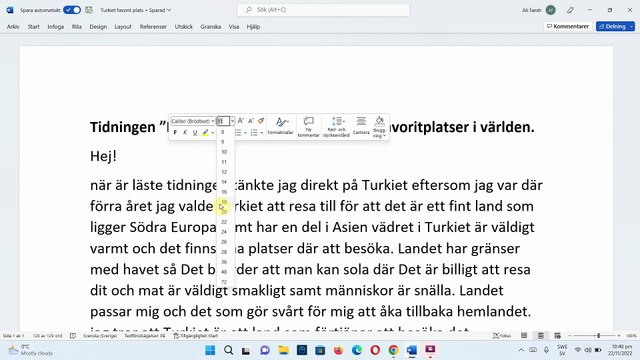Screen dimensions: 640x360
Task: Open the Kommentarer pane
Action: (x=568, y=26)
